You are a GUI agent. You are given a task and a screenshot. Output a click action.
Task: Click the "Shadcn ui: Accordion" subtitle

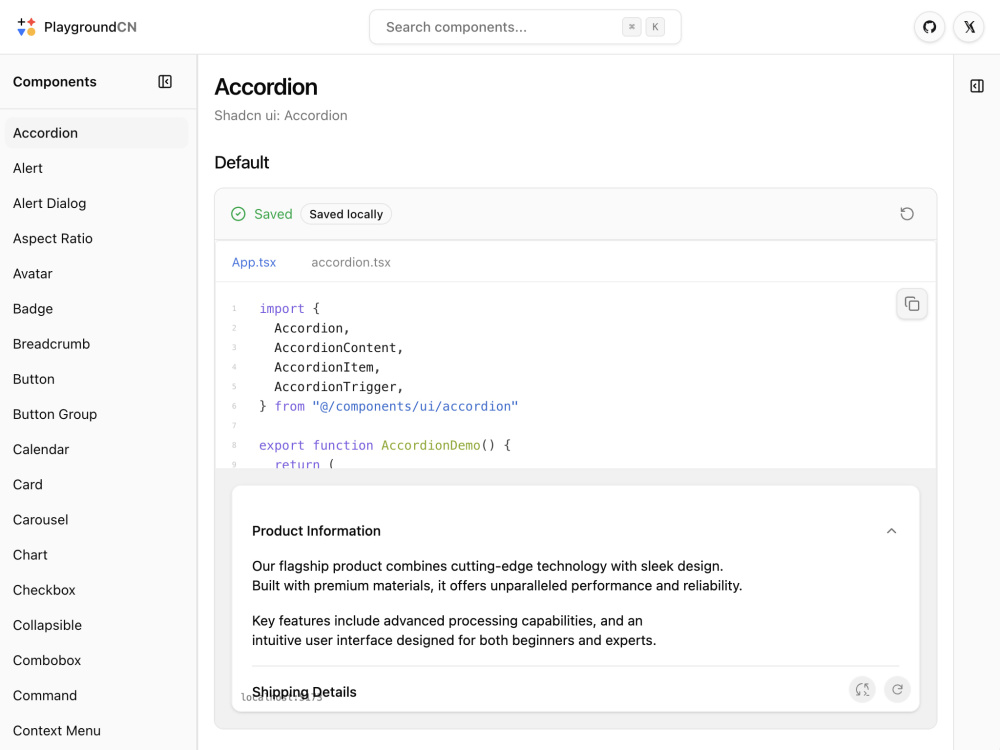click(281, 115)
